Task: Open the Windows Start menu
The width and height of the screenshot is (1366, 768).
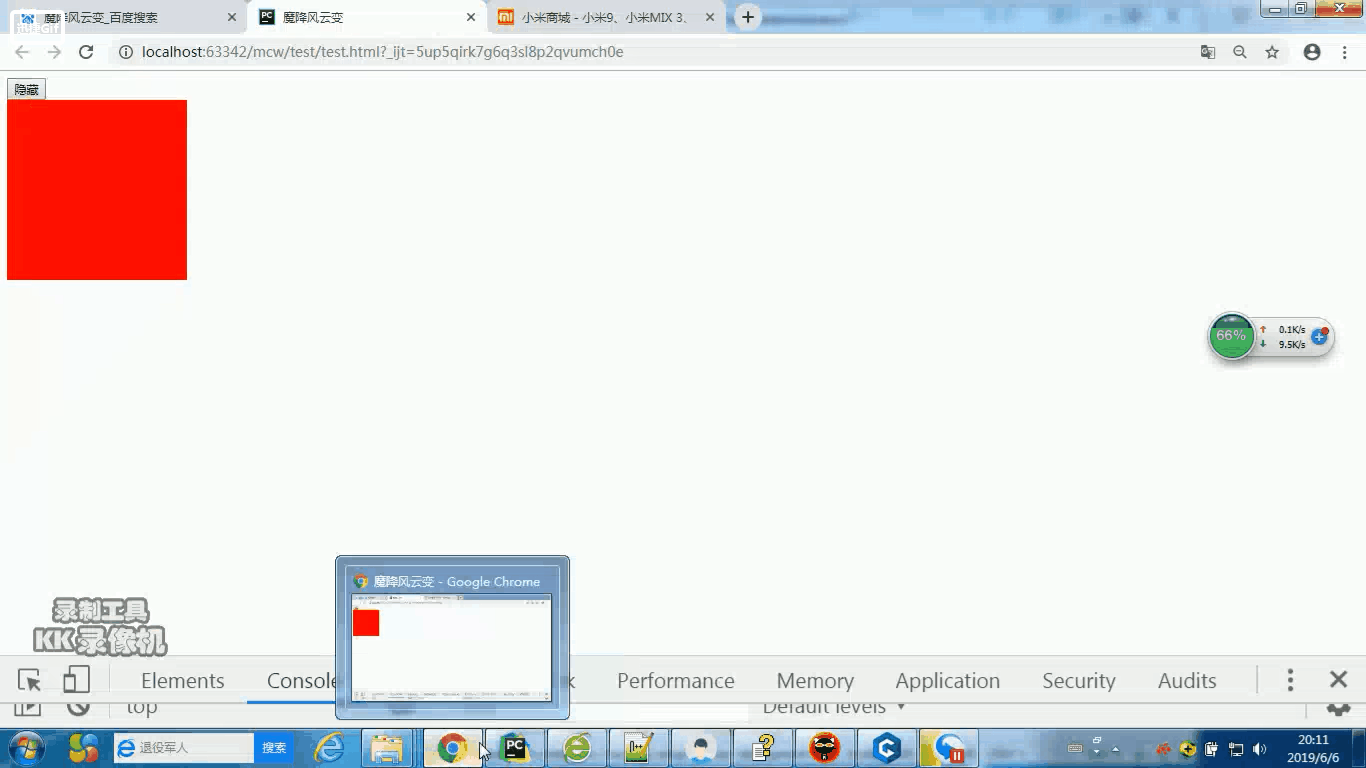Action: [27, 747]
